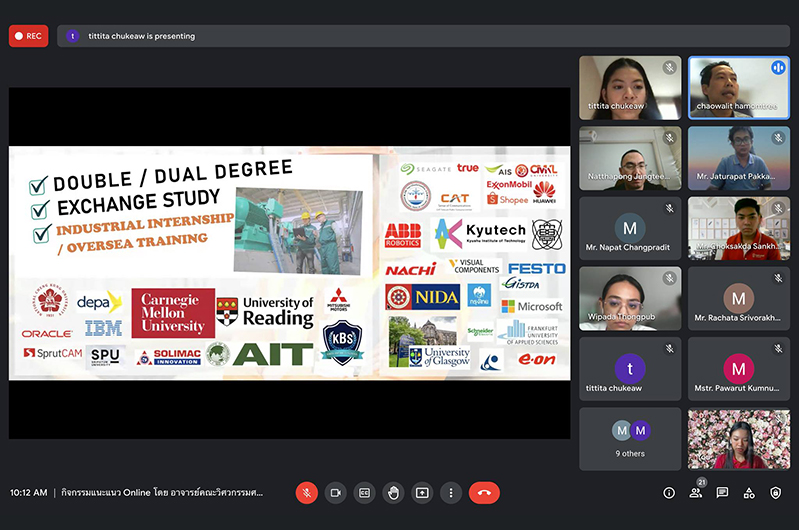Open the More options three-dot menu
The width and height of the screenshot is (799, 530).
coord(451,493)
